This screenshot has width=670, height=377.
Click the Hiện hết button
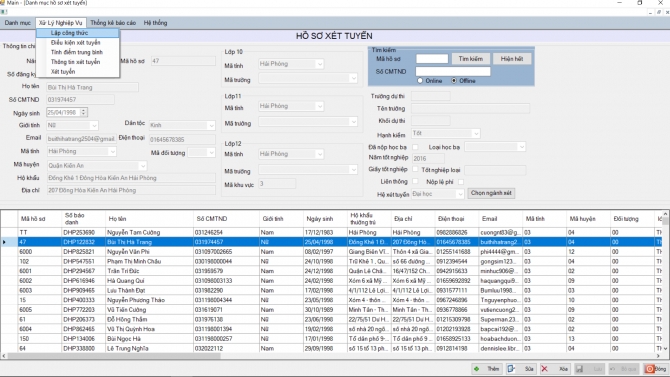pos(512,59)
